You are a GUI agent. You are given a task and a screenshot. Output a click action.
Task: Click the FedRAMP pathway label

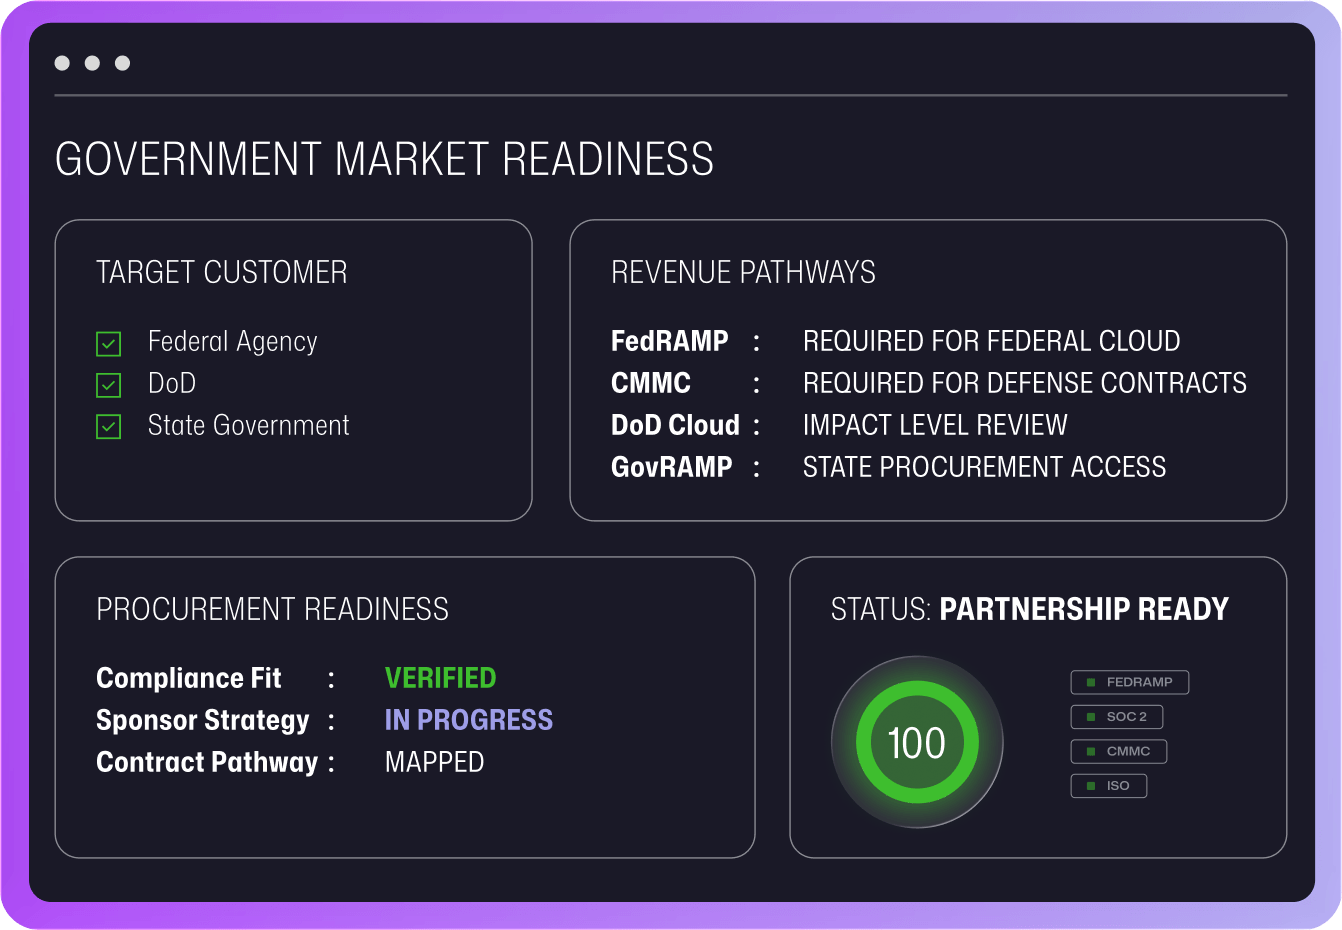point(670,341)
